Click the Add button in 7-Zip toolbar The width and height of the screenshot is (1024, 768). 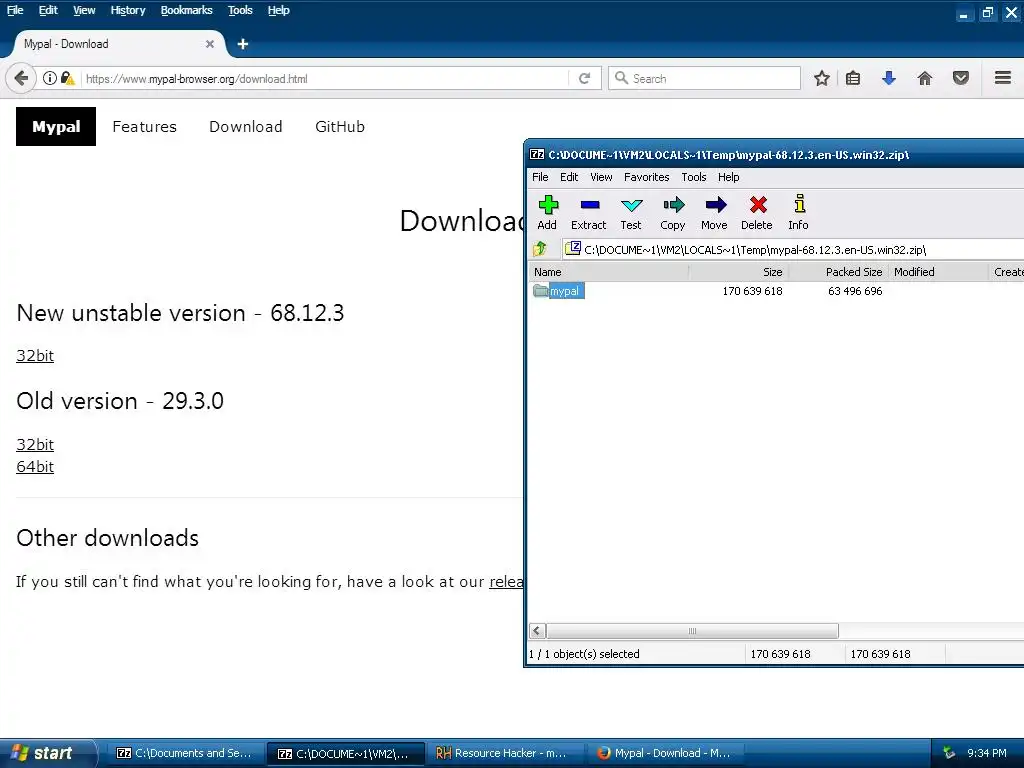pyautogui.click(x=547, y=213)
